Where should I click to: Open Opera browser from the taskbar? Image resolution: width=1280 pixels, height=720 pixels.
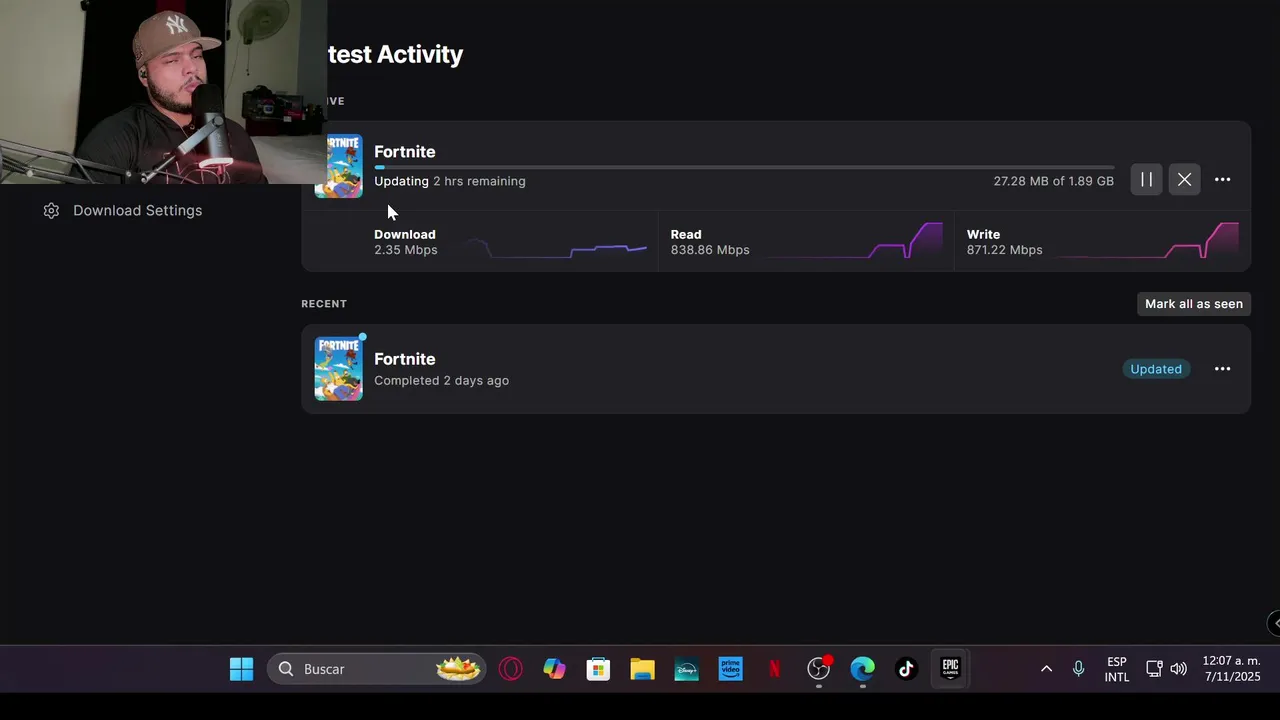coord(511,669)
